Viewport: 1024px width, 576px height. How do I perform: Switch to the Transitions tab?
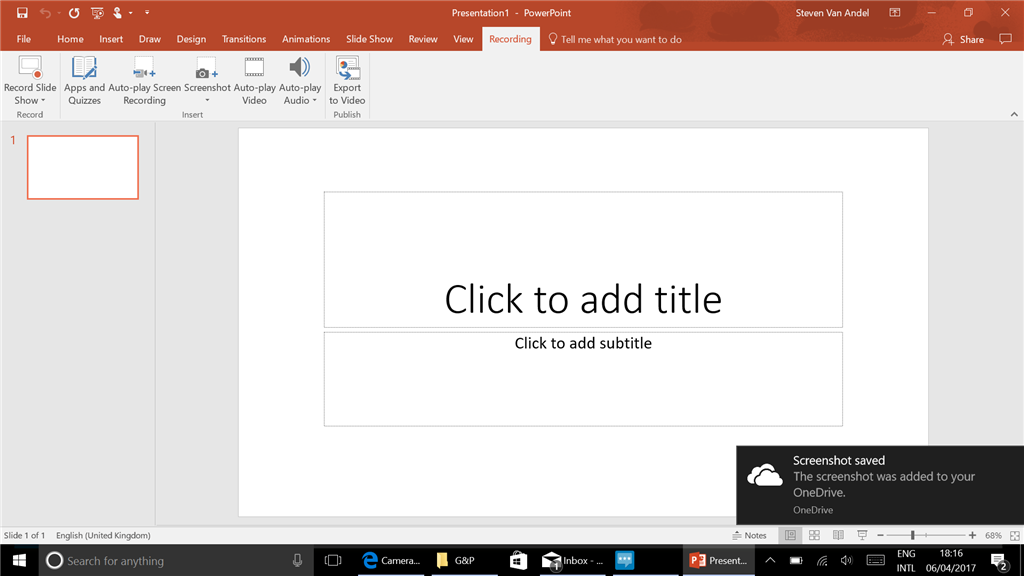[244, 39]
